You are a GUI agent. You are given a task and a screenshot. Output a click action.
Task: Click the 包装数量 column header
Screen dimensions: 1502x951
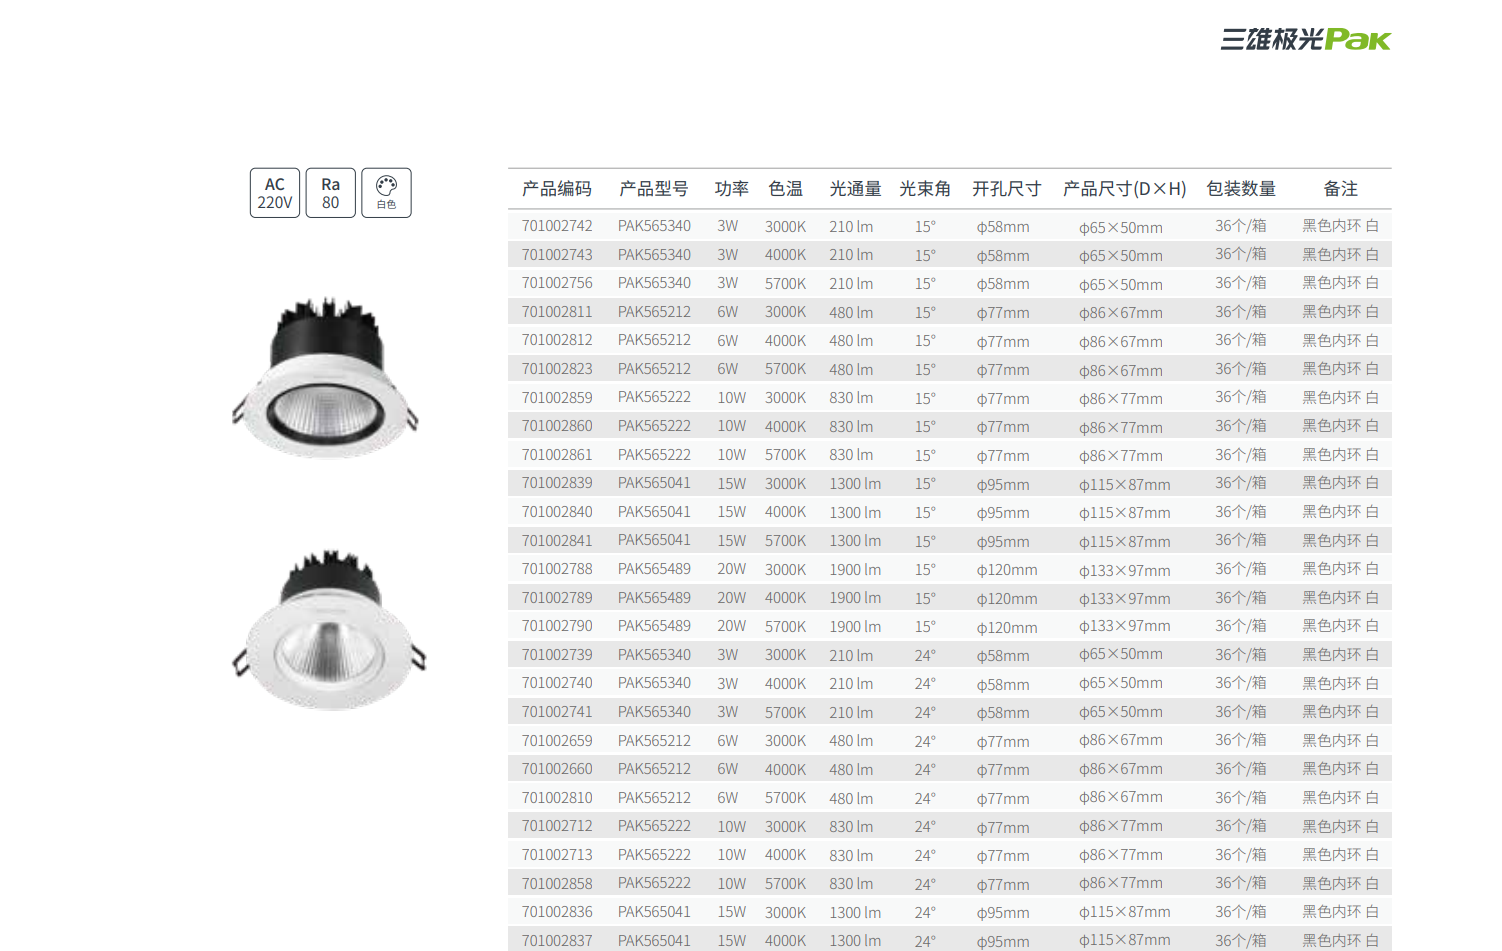coord(1241,189)
